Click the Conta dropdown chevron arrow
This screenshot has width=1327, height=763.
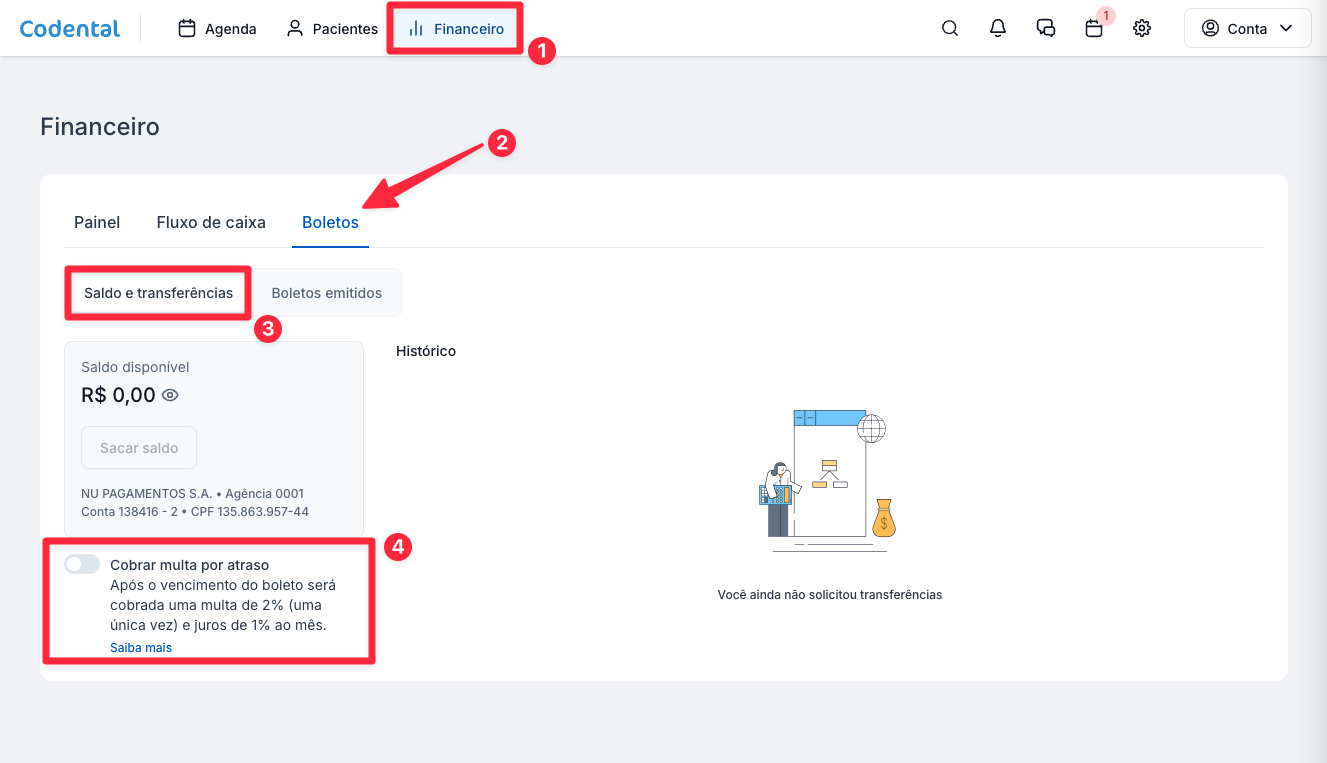click(x=1286, y=29)
